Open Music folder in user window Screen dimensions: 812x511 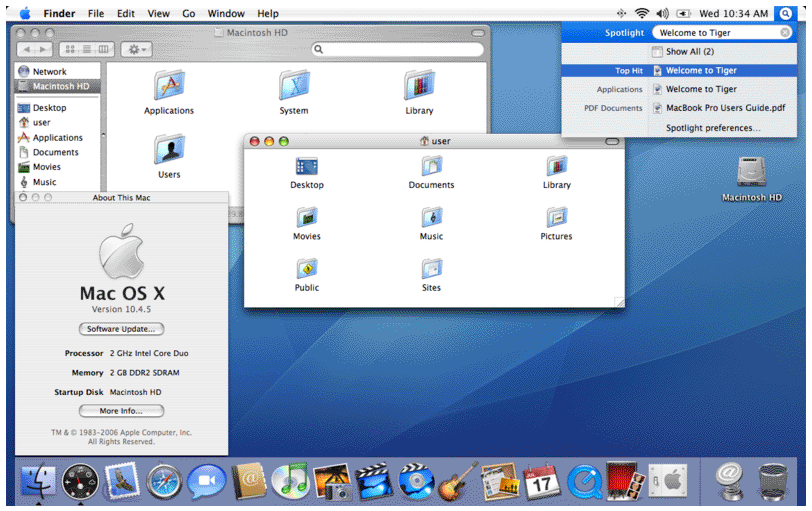[431, 223]
